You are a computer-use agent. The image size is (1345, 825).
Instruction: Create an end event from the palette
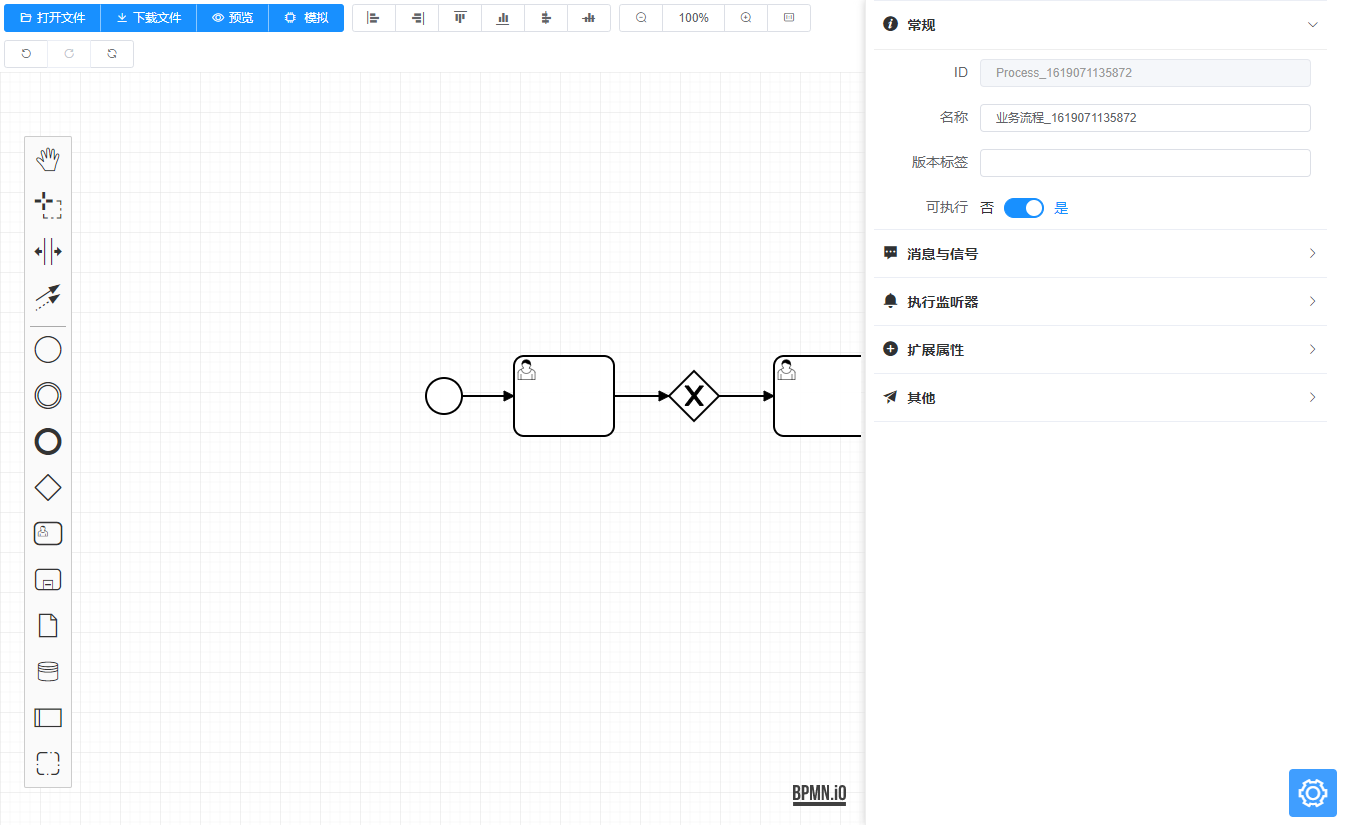point(48,442)
